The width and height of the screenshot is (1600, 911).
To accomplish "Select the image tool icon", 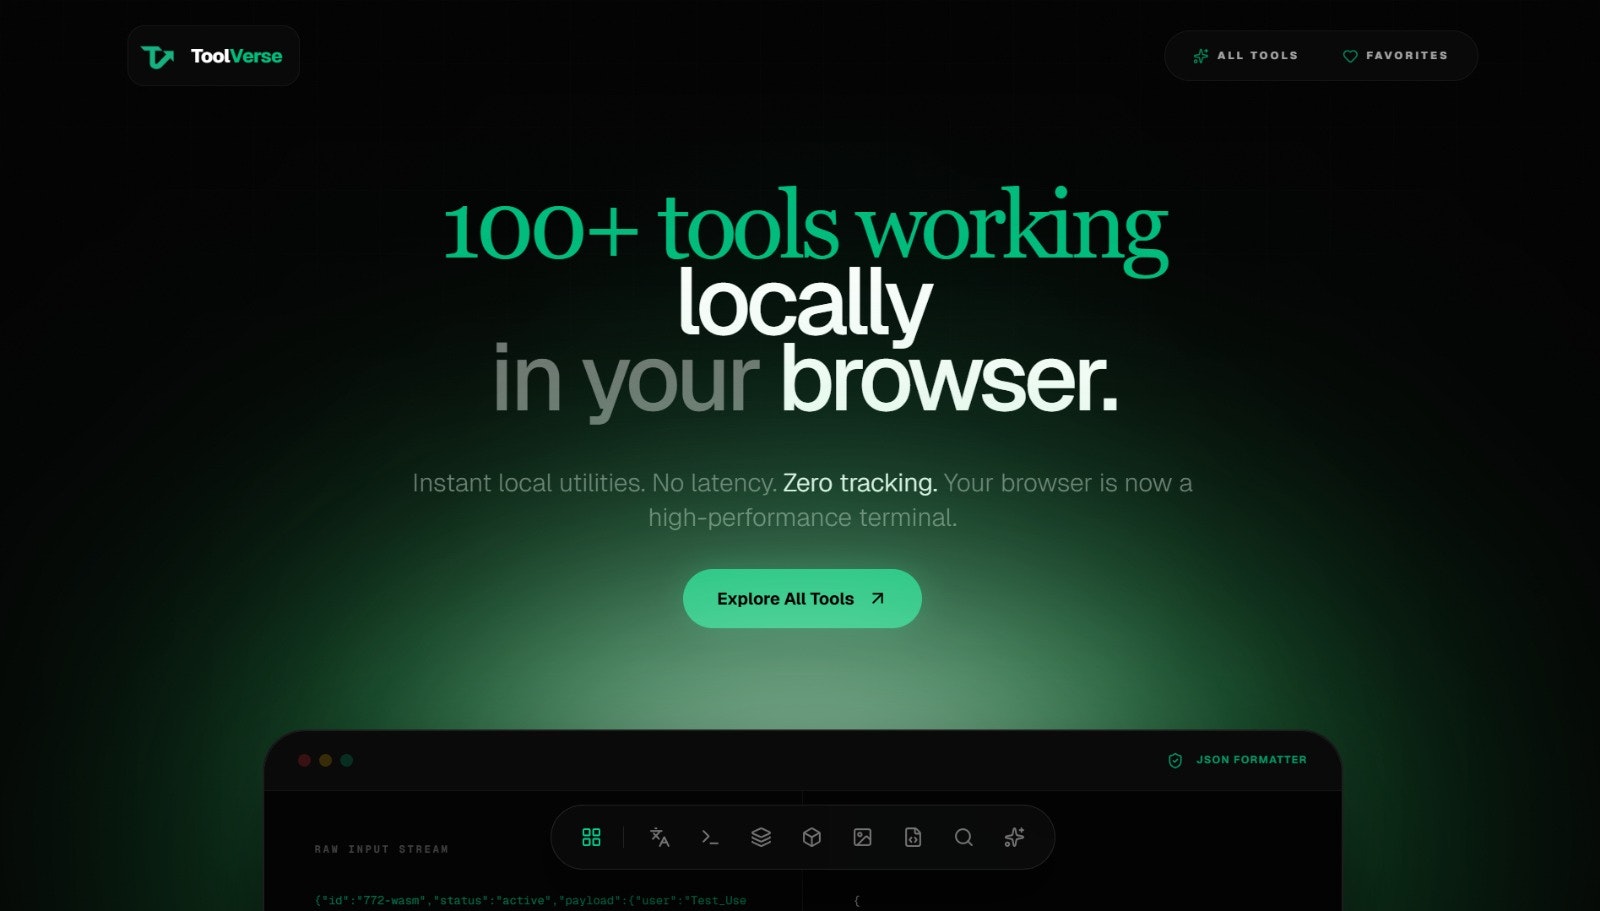I will click(x=862, y=837).
